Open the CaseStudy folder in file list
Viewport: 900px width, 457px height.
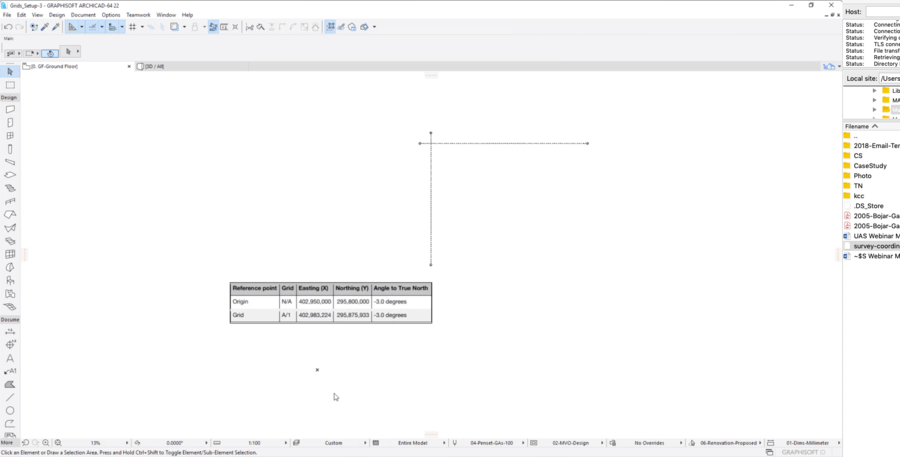(870, 166)
